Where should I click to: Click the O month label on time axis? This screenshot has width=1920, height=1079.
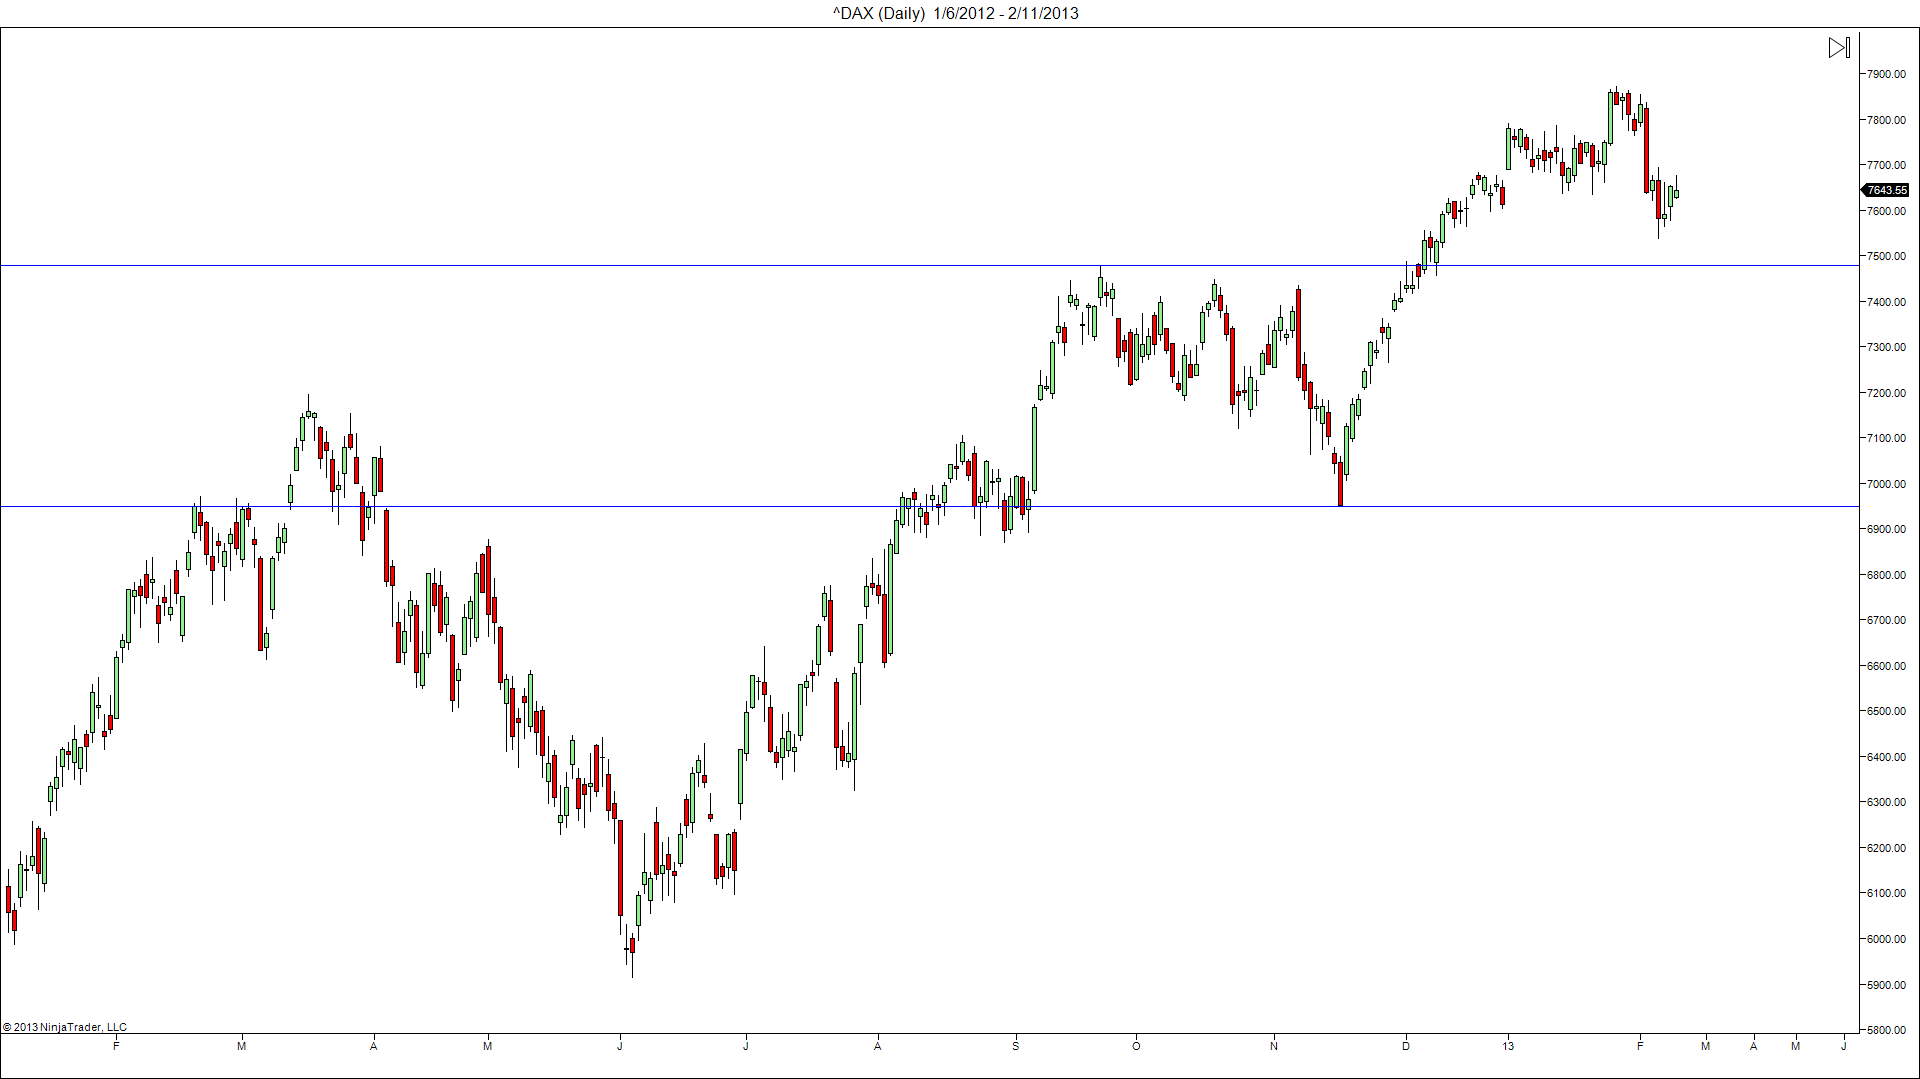[1136, 1047]
